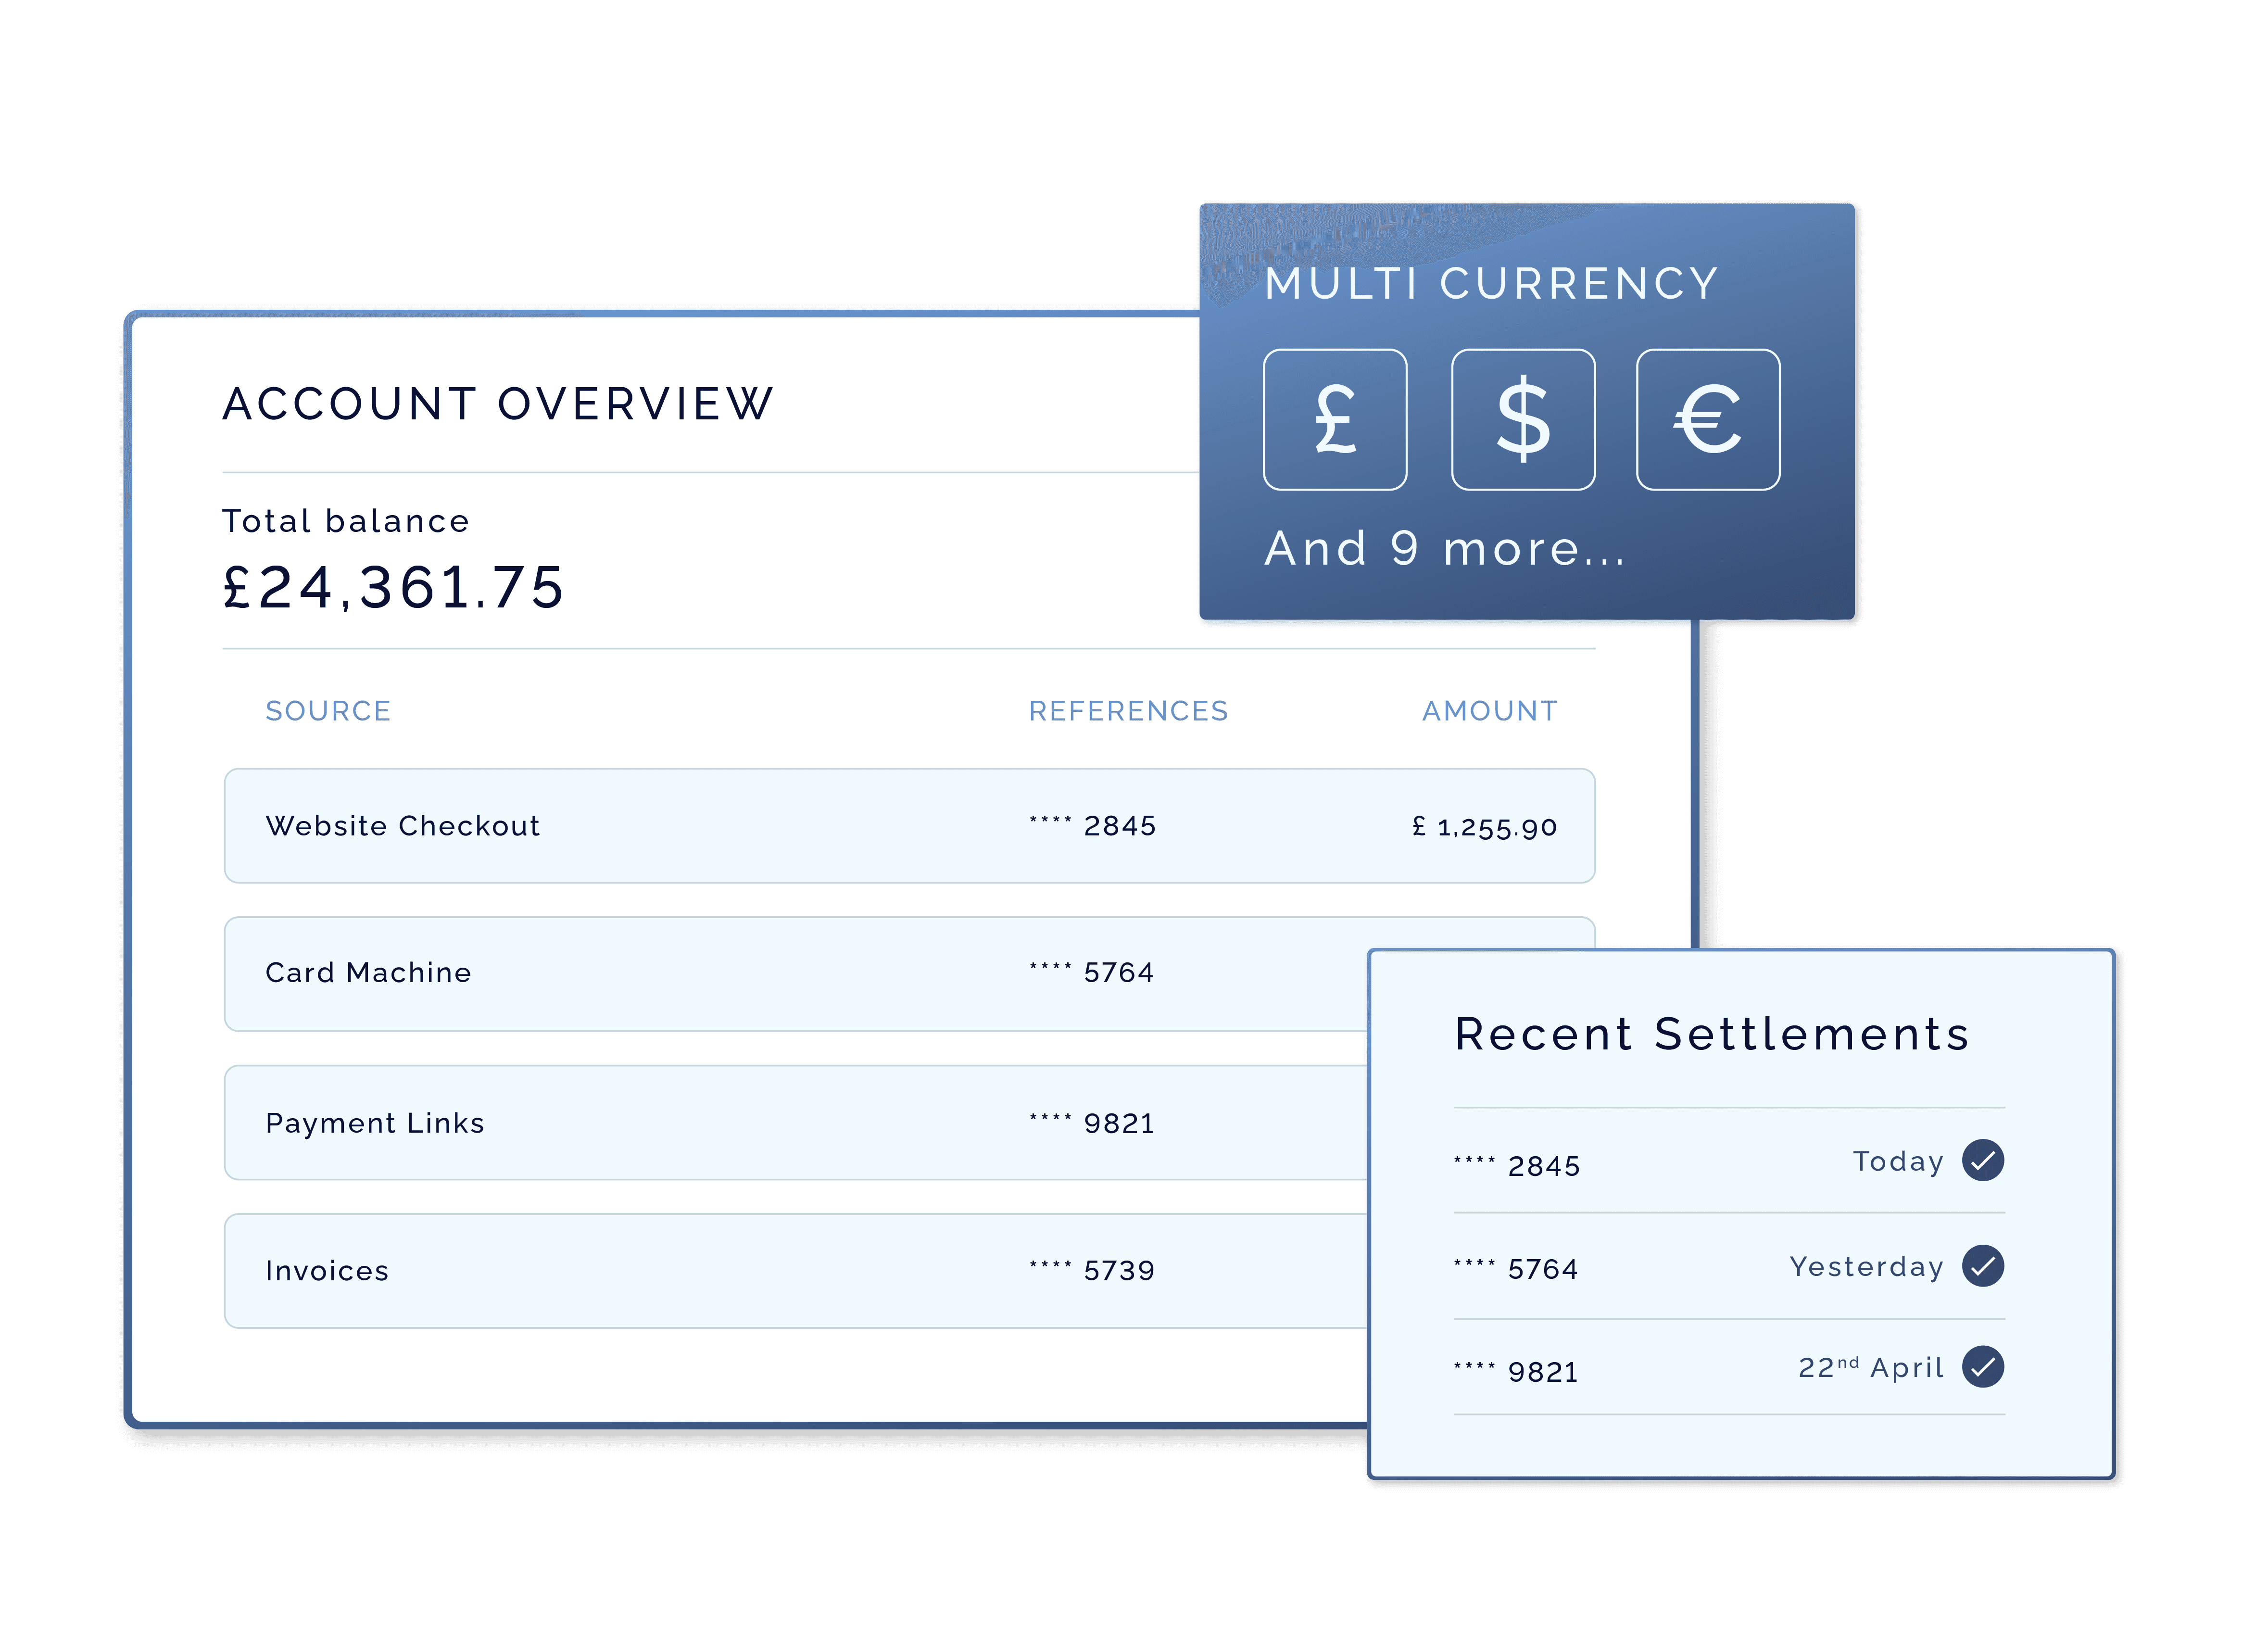Select the pound sterling currency icon
The height and width of the screenshot is (1629, 2268).
click(1335, 420)
